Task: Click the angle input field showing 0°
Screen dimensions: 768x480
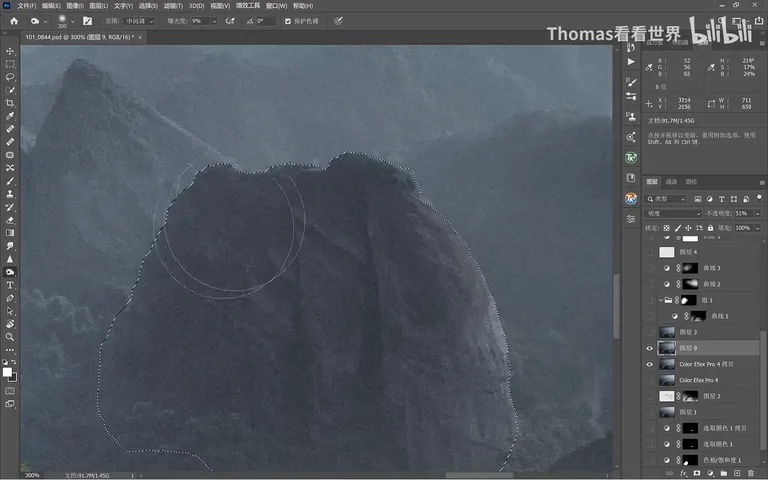Action: (264, 21)
